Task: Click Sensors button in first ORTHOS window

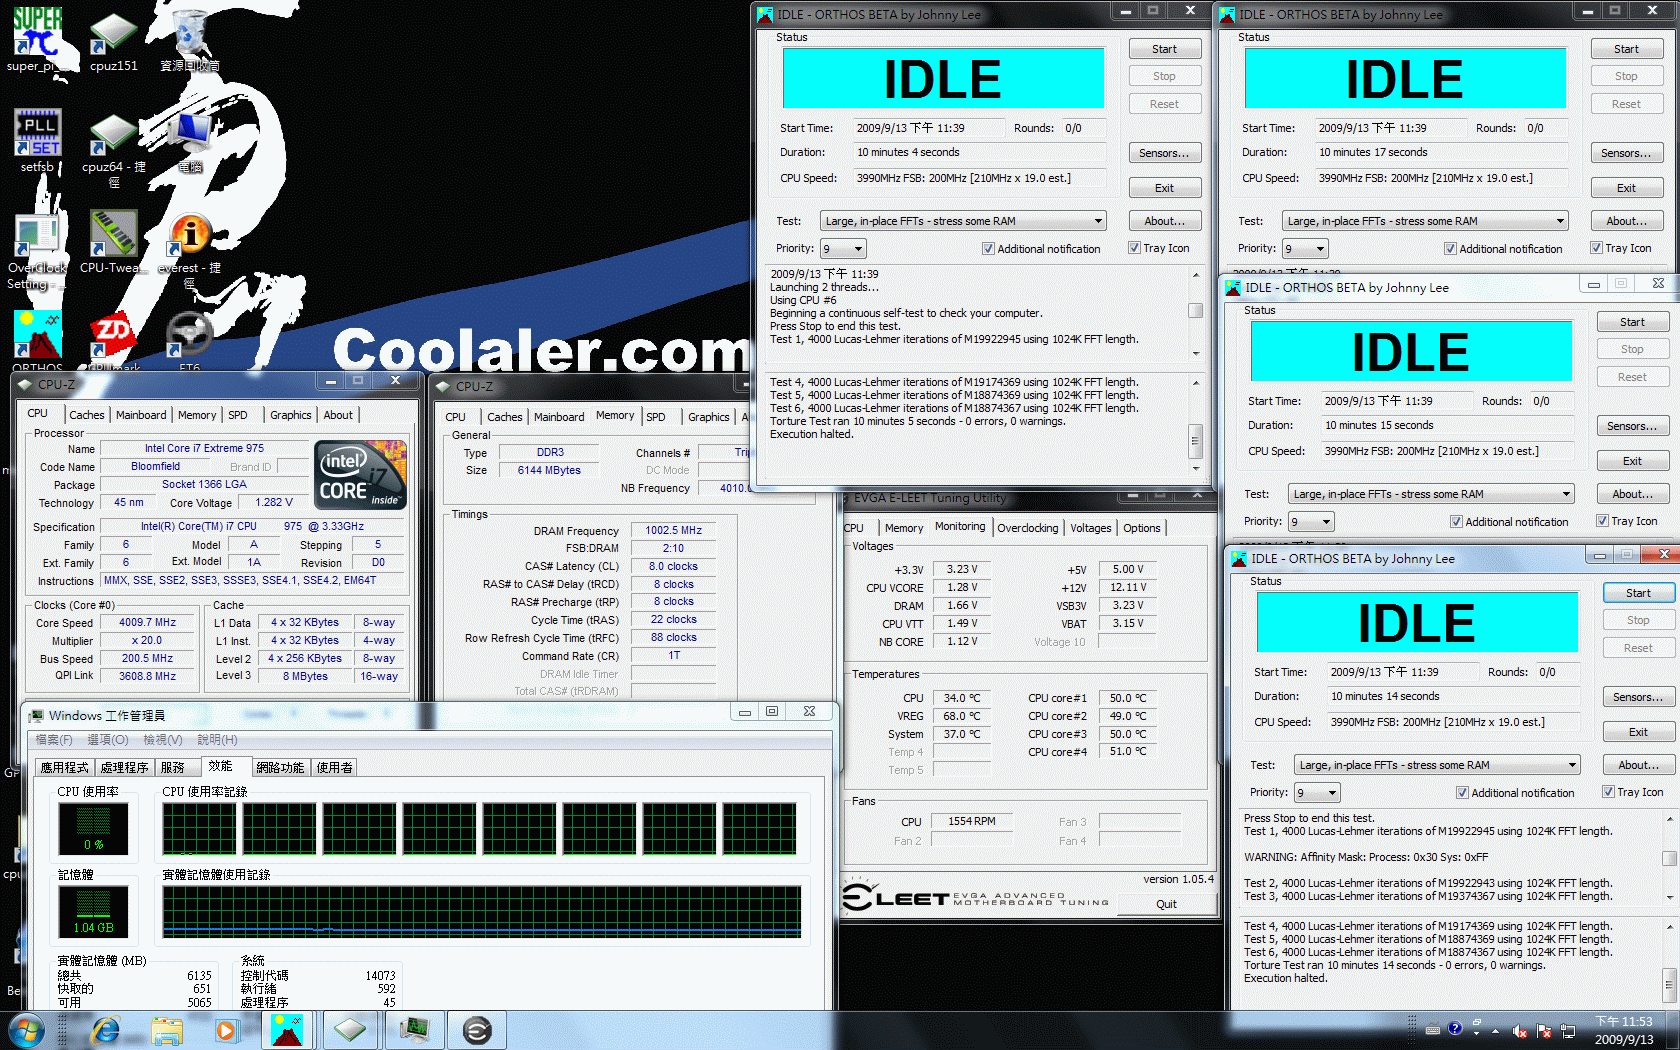Action: pos(1165,153)
